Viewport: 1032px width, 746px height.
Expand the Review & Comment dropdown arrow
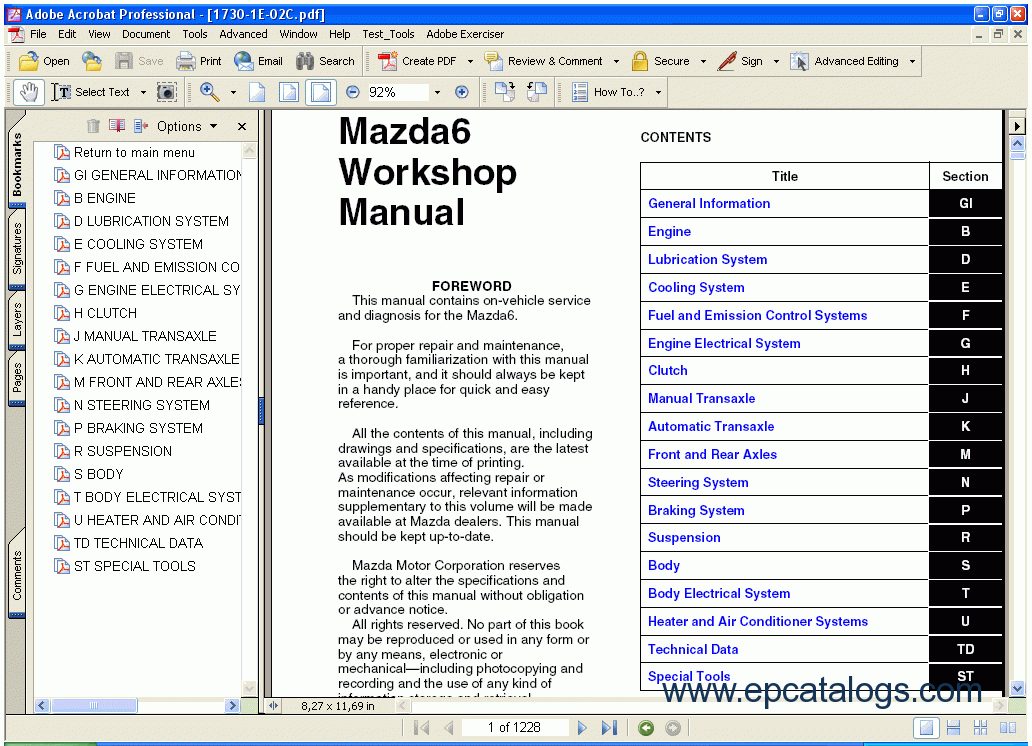tap(616, 61)
